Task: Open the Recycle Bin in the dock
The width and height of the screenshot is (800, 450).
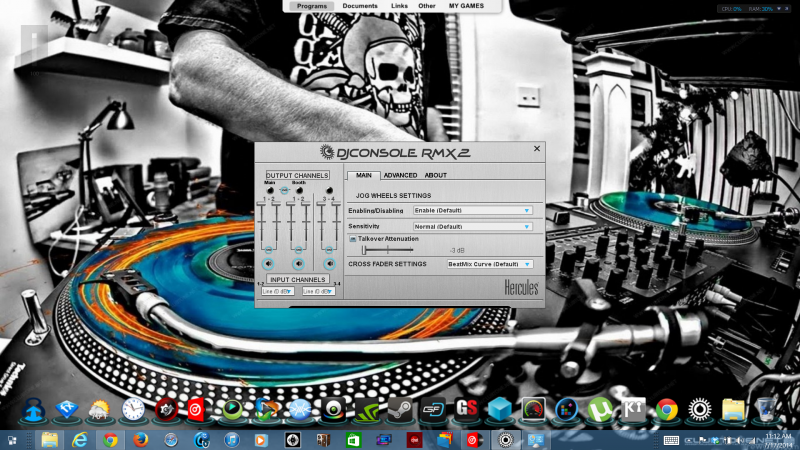Action: 765,409
